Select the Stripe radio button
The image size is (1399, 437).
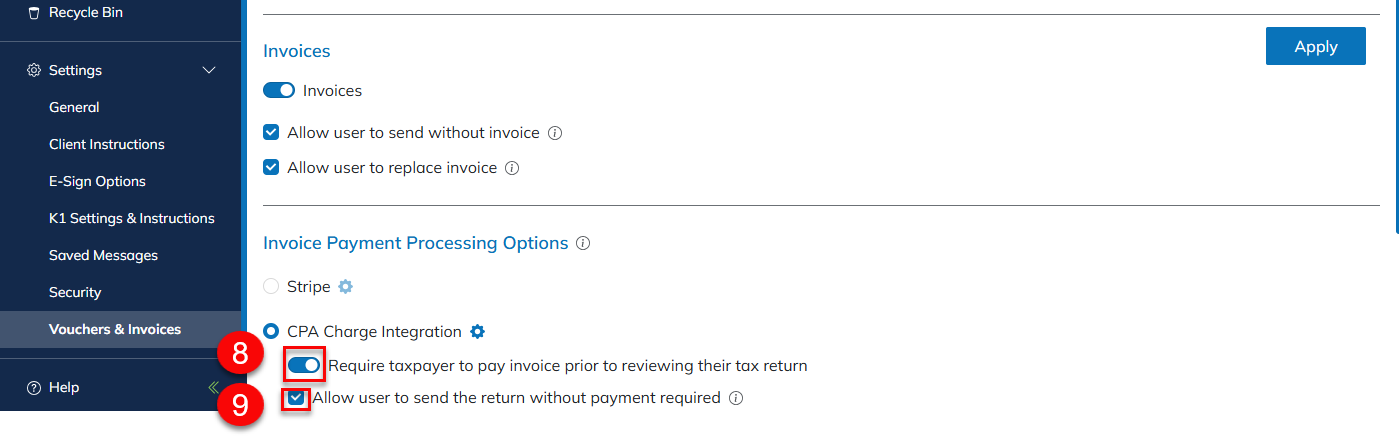(271, 287)
